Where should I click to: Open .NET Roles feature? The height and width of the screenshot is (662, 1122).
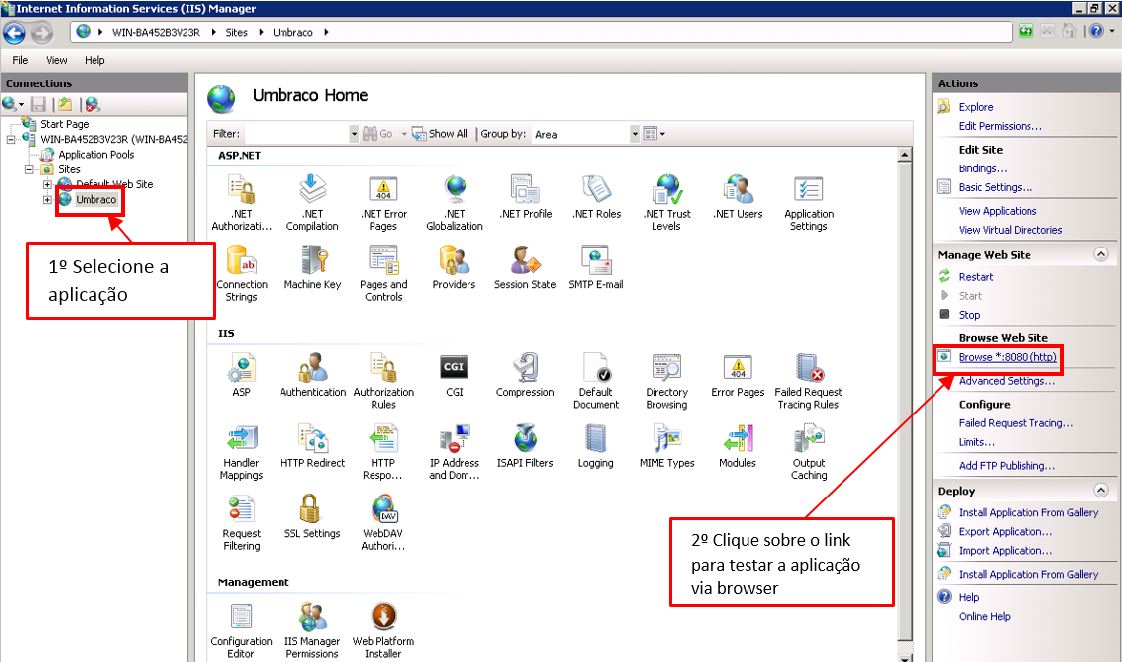(596, 197)
